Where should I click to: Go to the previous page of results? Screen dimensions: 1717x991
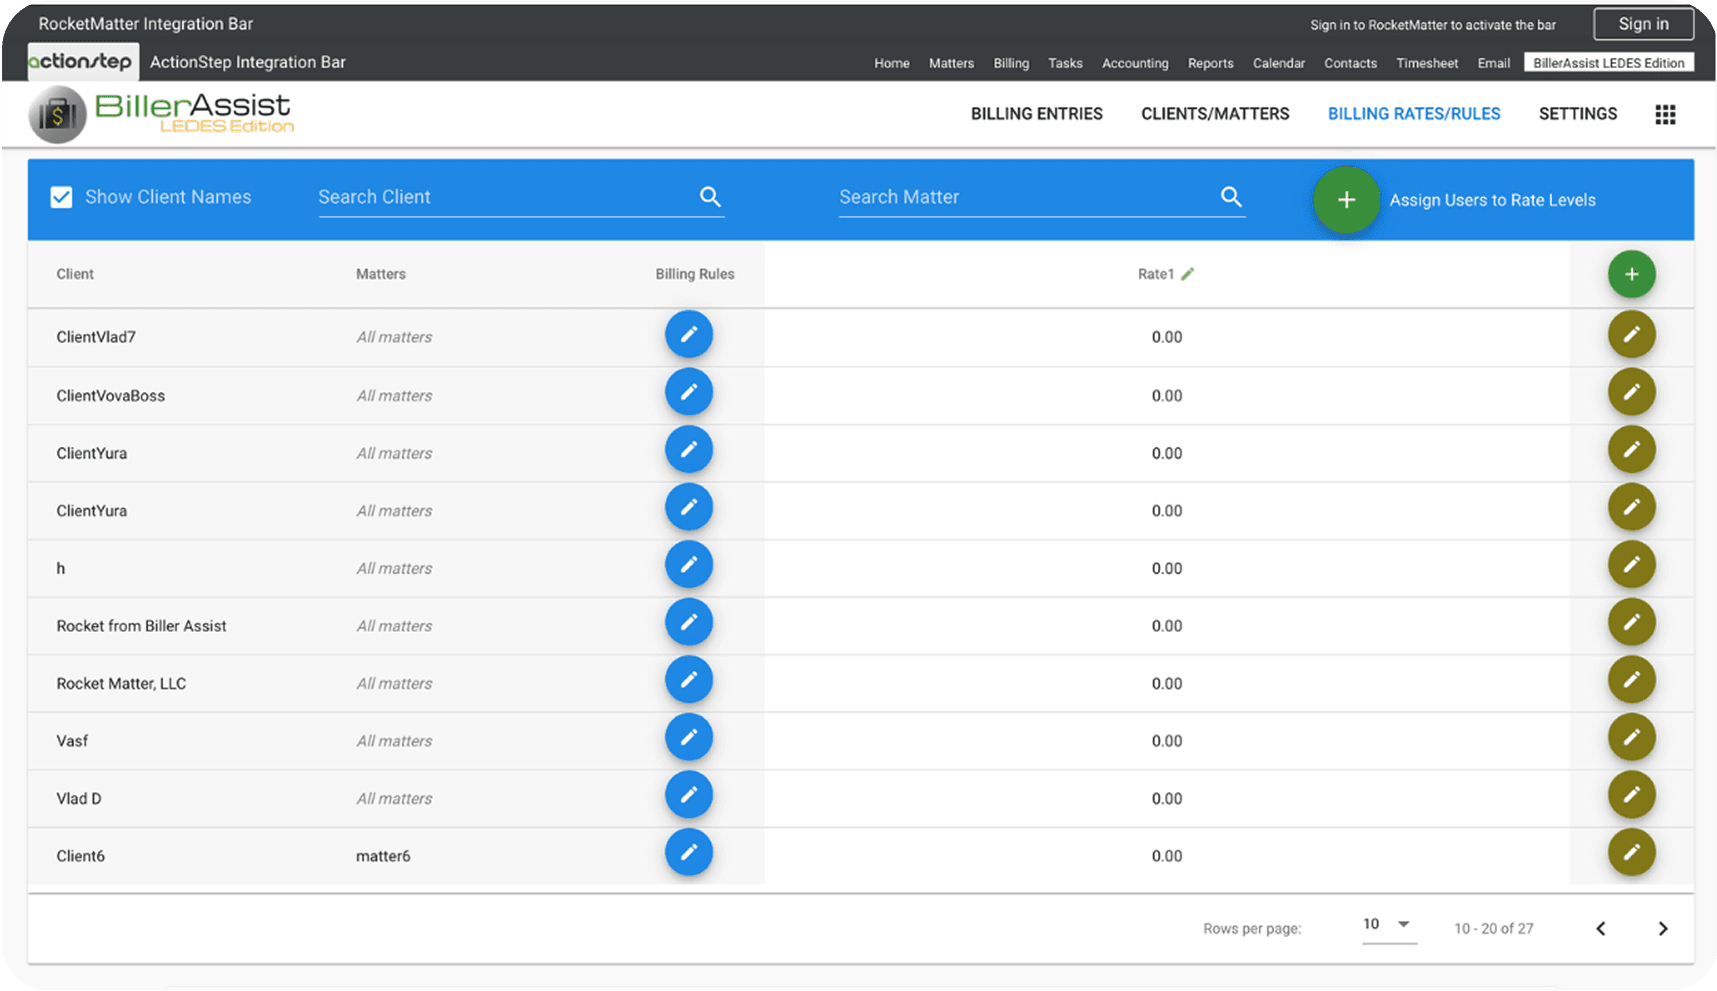[1601, 929]
